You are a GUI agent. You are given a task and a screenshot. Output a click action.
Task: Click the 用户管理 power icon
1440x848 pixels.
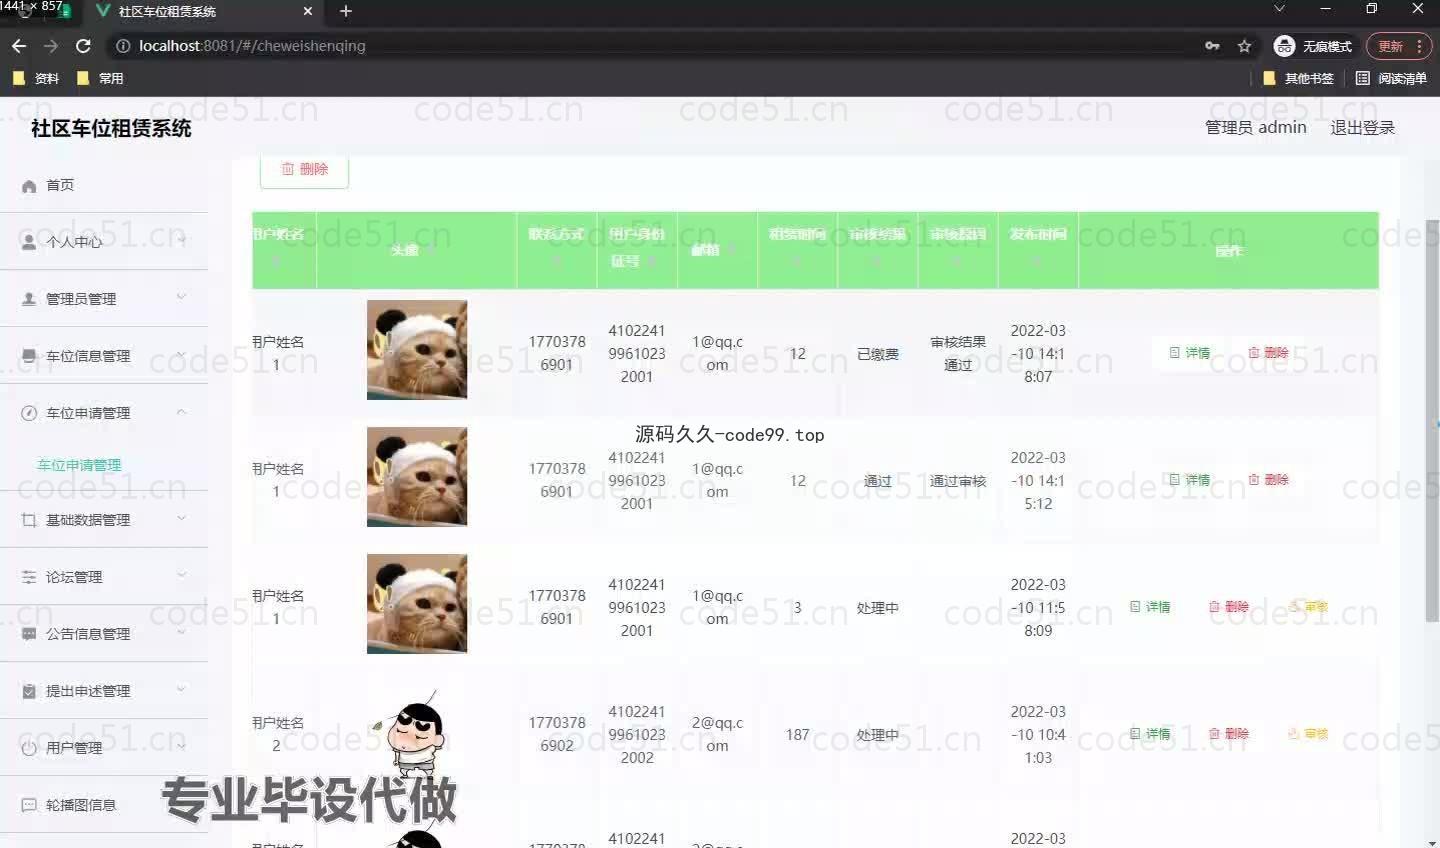[x=29, y=748]
